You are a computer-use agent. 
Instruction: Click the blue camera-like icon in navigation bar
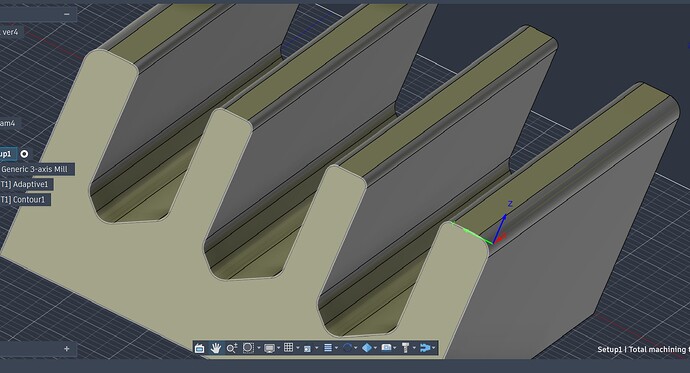(386, 347)
